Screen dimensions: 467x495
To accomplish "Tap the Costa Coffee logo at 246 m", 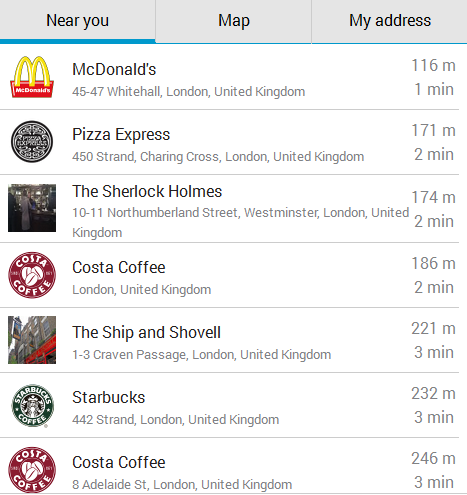I will pyautogui.click(x=32, y=470).
